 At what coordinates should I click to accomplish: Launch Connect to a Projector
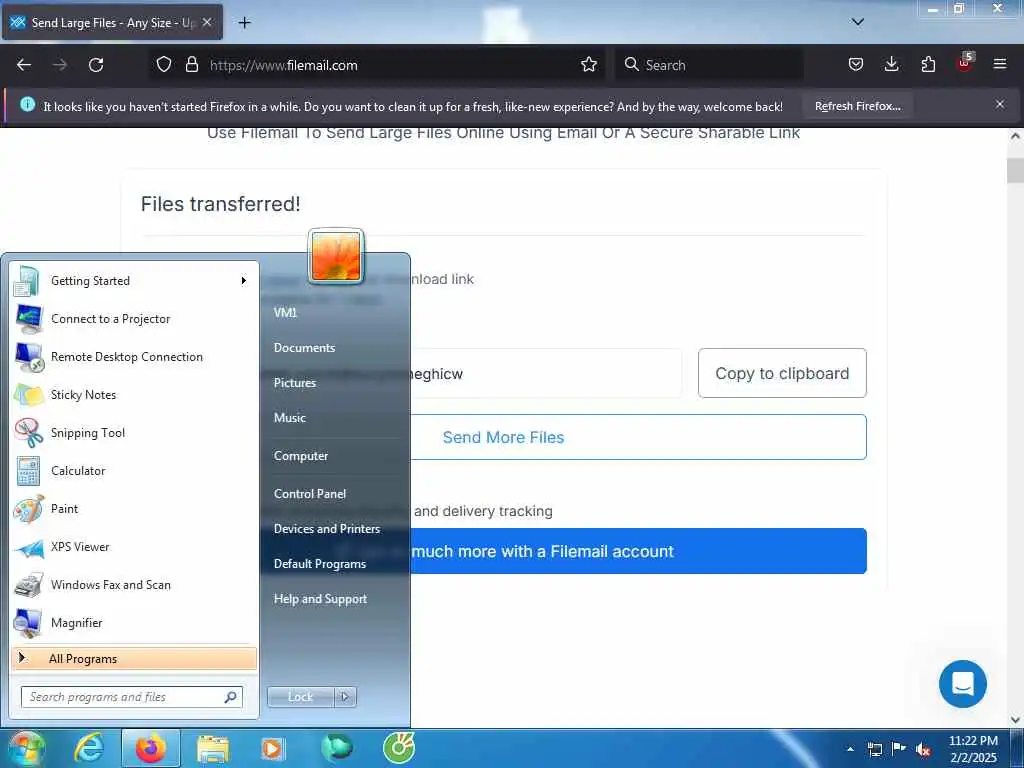tap(134, 319)
